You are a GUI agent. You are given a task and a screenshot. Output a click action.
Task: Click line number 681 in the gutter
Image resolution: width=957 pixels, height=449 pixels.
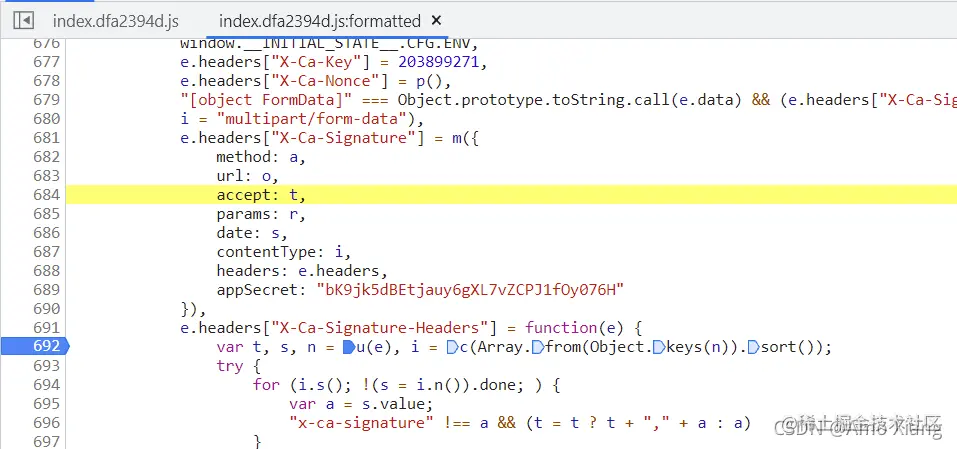tap(46, 138)
